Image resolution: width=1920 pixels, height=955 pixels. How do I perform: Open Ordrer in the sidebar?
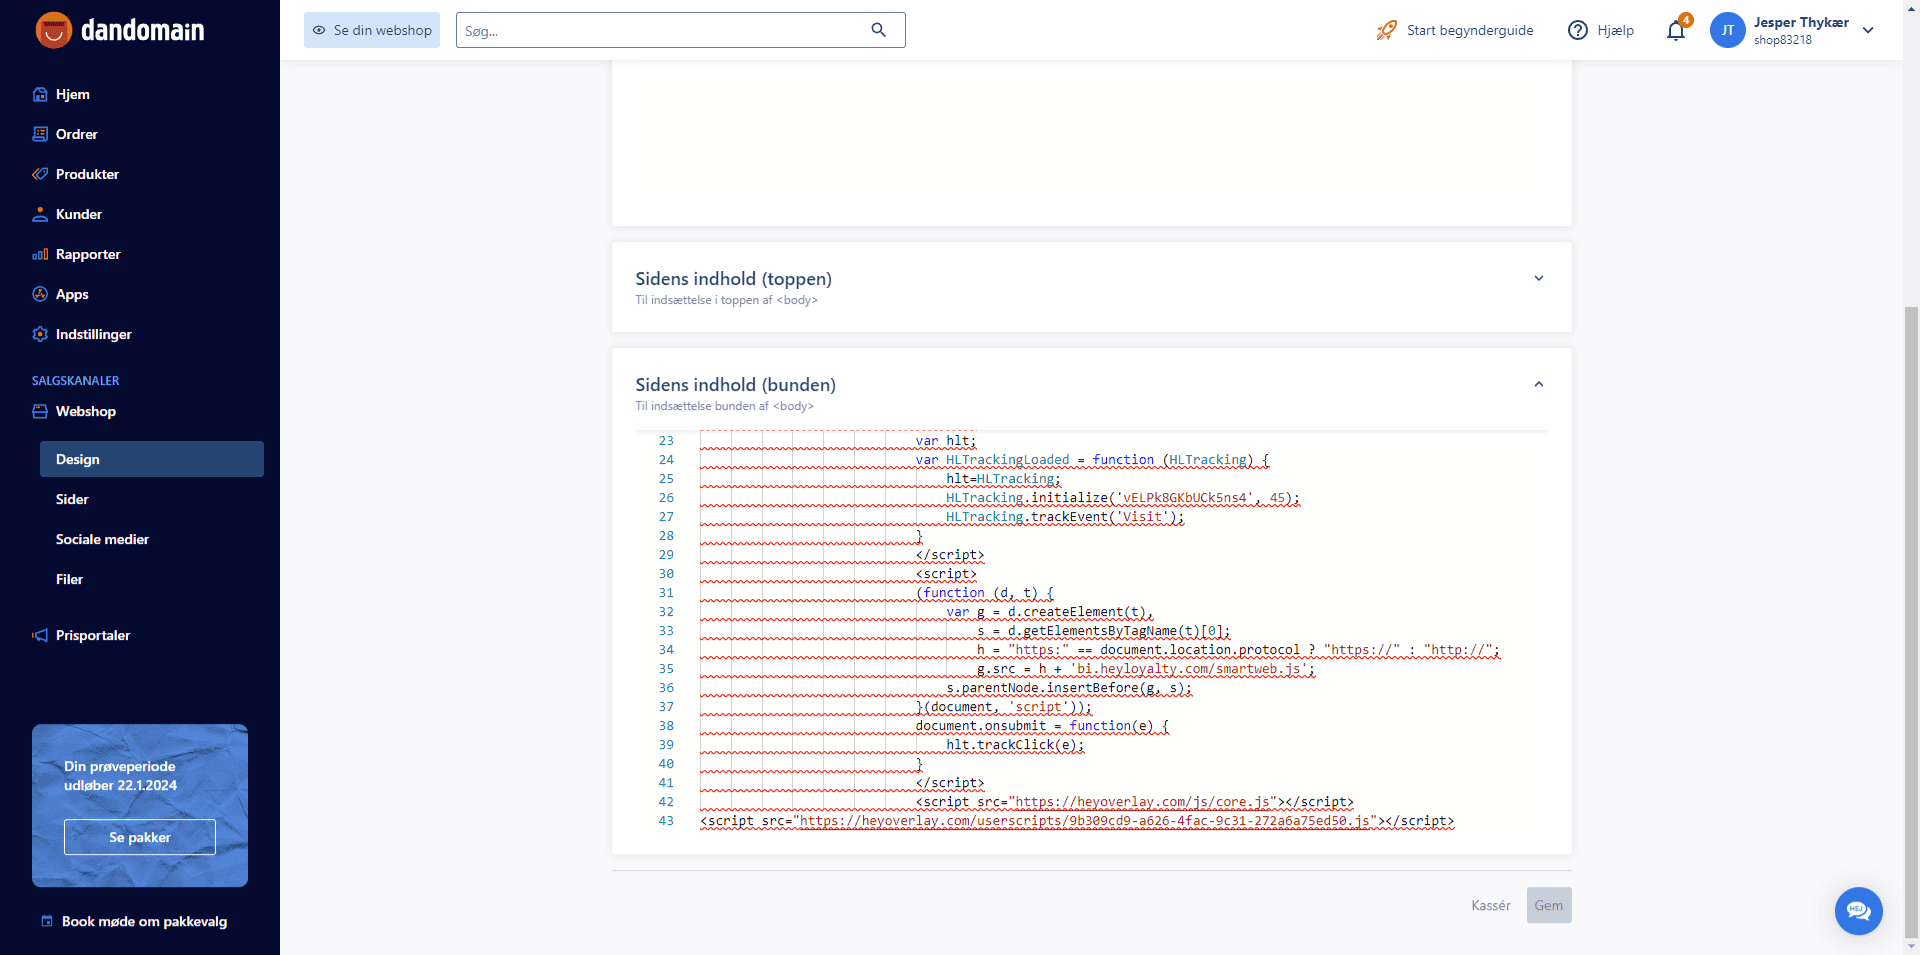[76, 134]
